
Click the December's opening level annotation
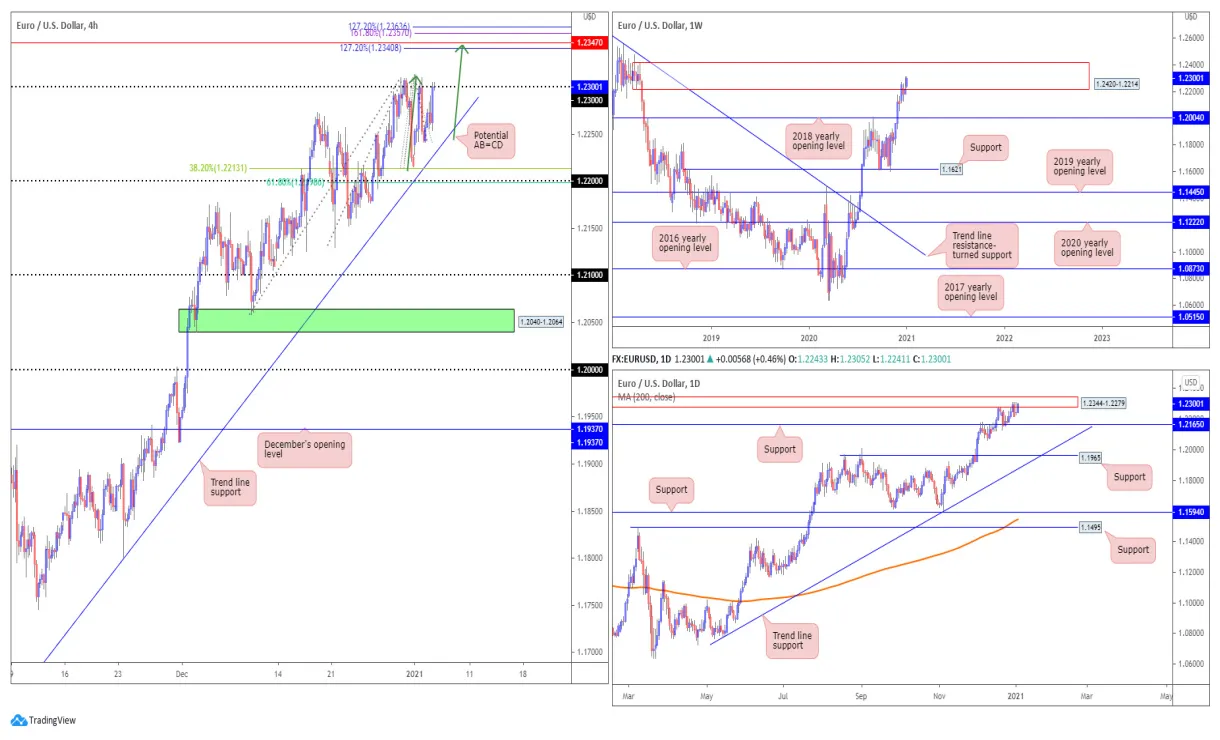pyautogui.click(x=304, y=449)
